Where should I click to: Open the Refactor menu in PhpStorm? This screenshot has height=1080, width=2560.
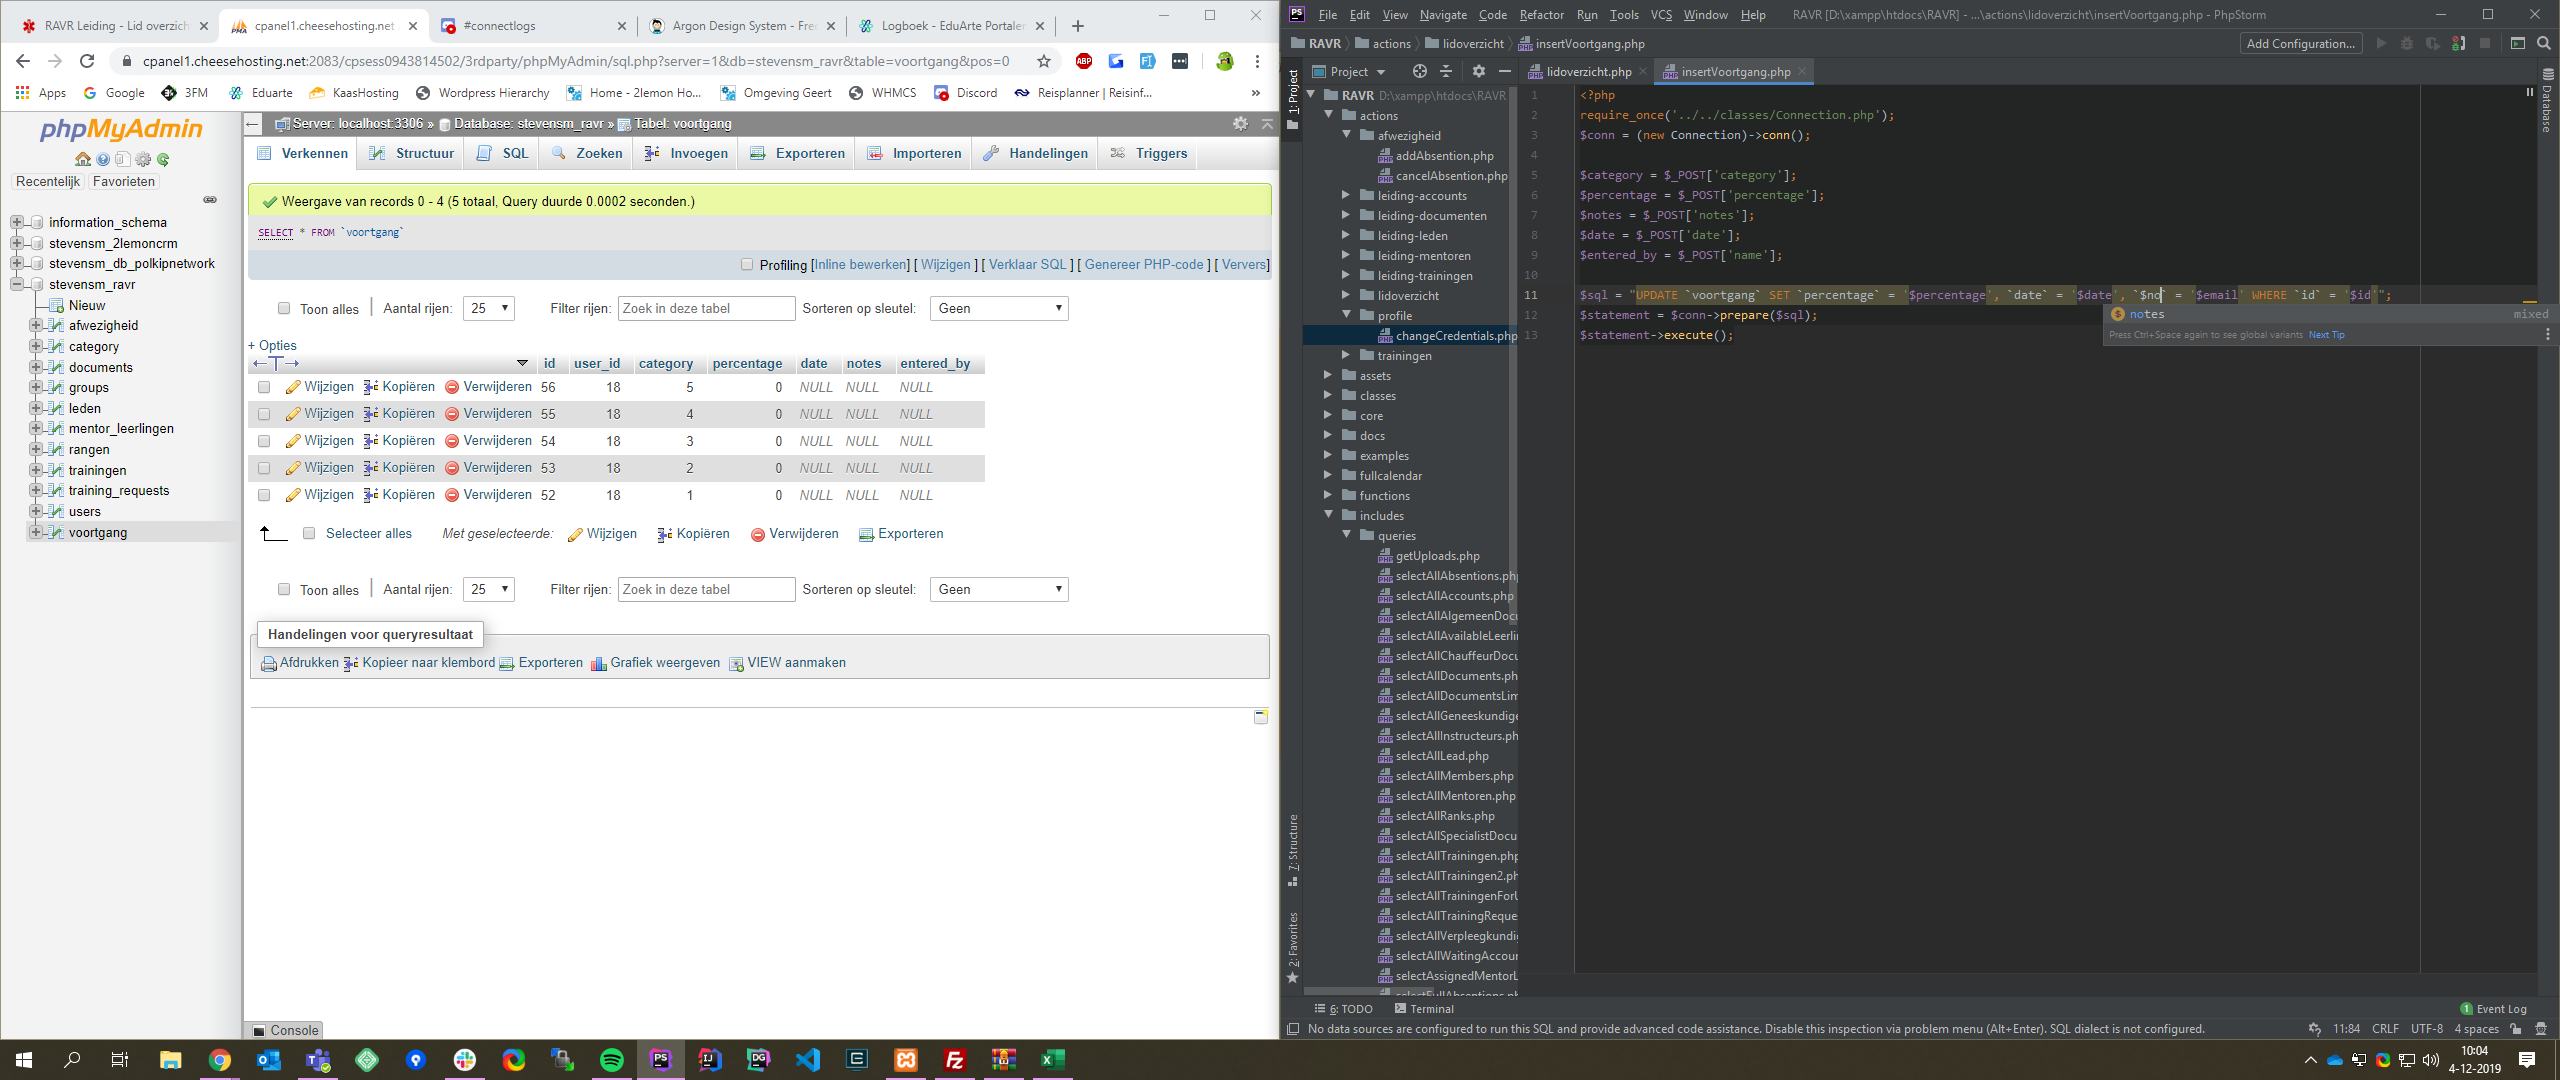(1541, 15)
